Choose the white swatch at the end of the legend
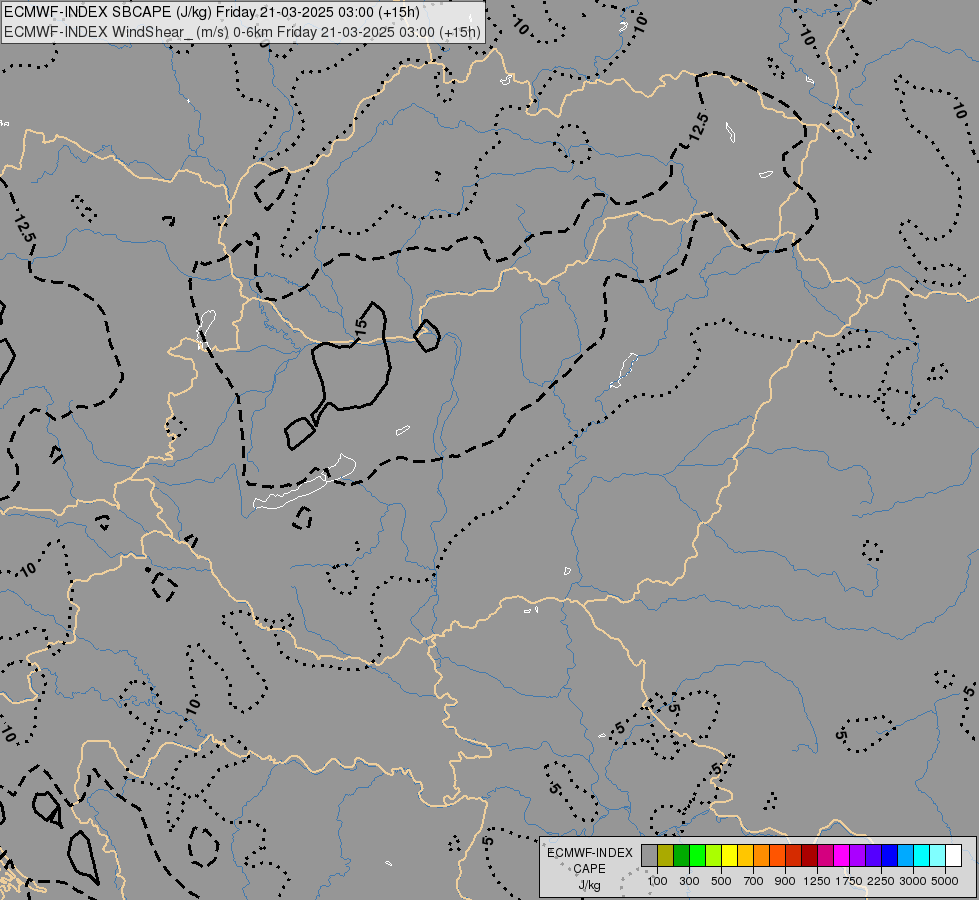The image size is (979, 900). click(x=954, y=855)
